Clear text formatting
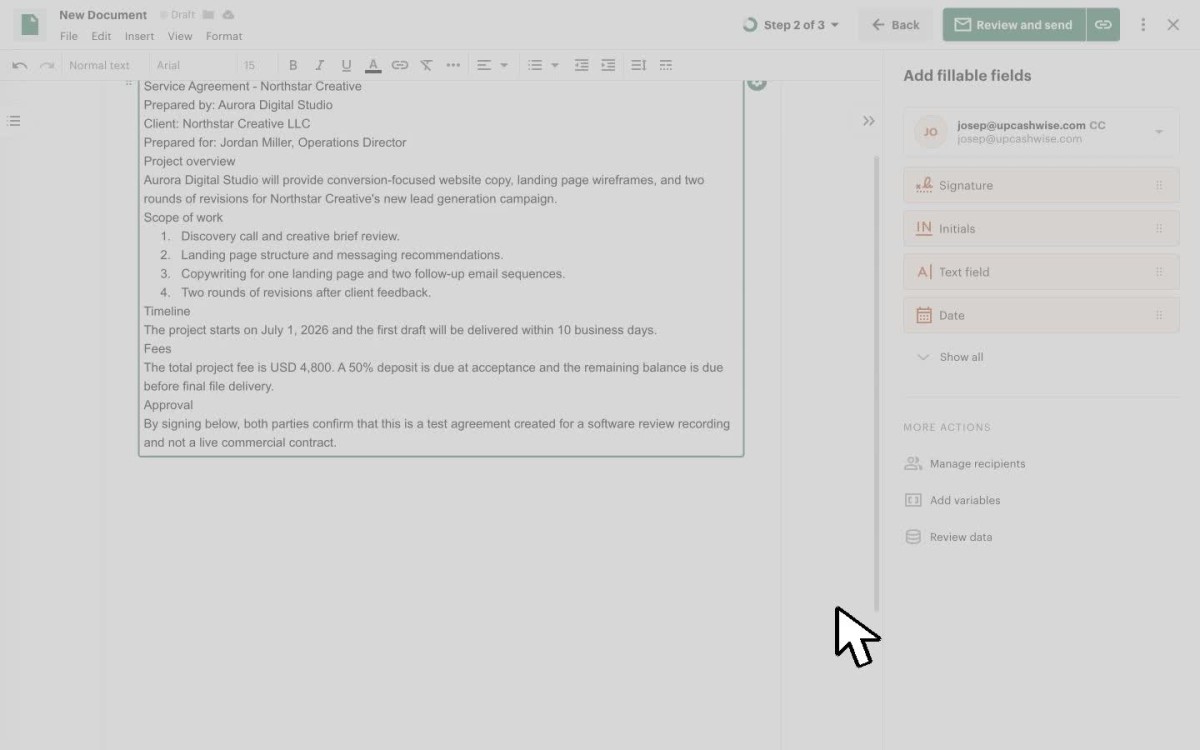Viewport: 1200px width, 750px height. [426, 65]
